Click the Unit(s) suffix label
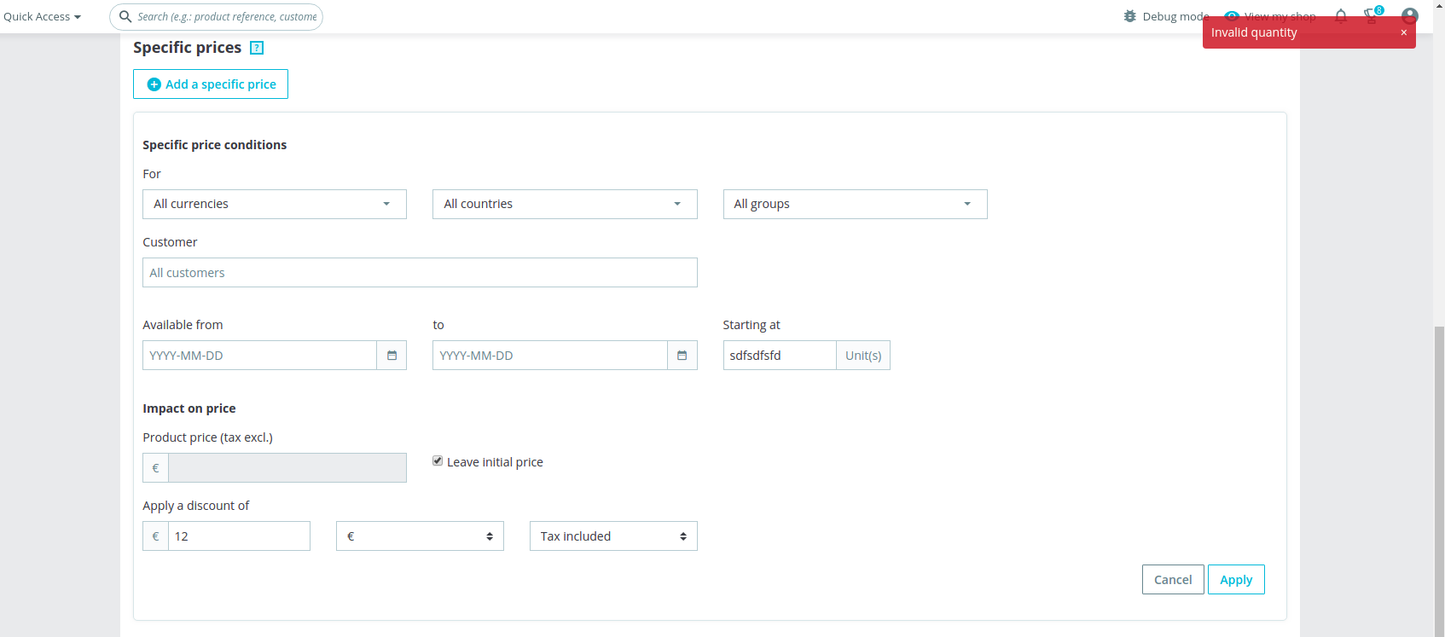 pos(863,355)
